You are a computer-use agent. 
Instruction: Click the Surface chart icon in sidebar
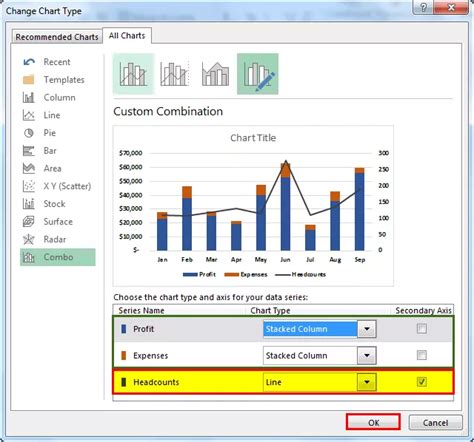[29, 222]
